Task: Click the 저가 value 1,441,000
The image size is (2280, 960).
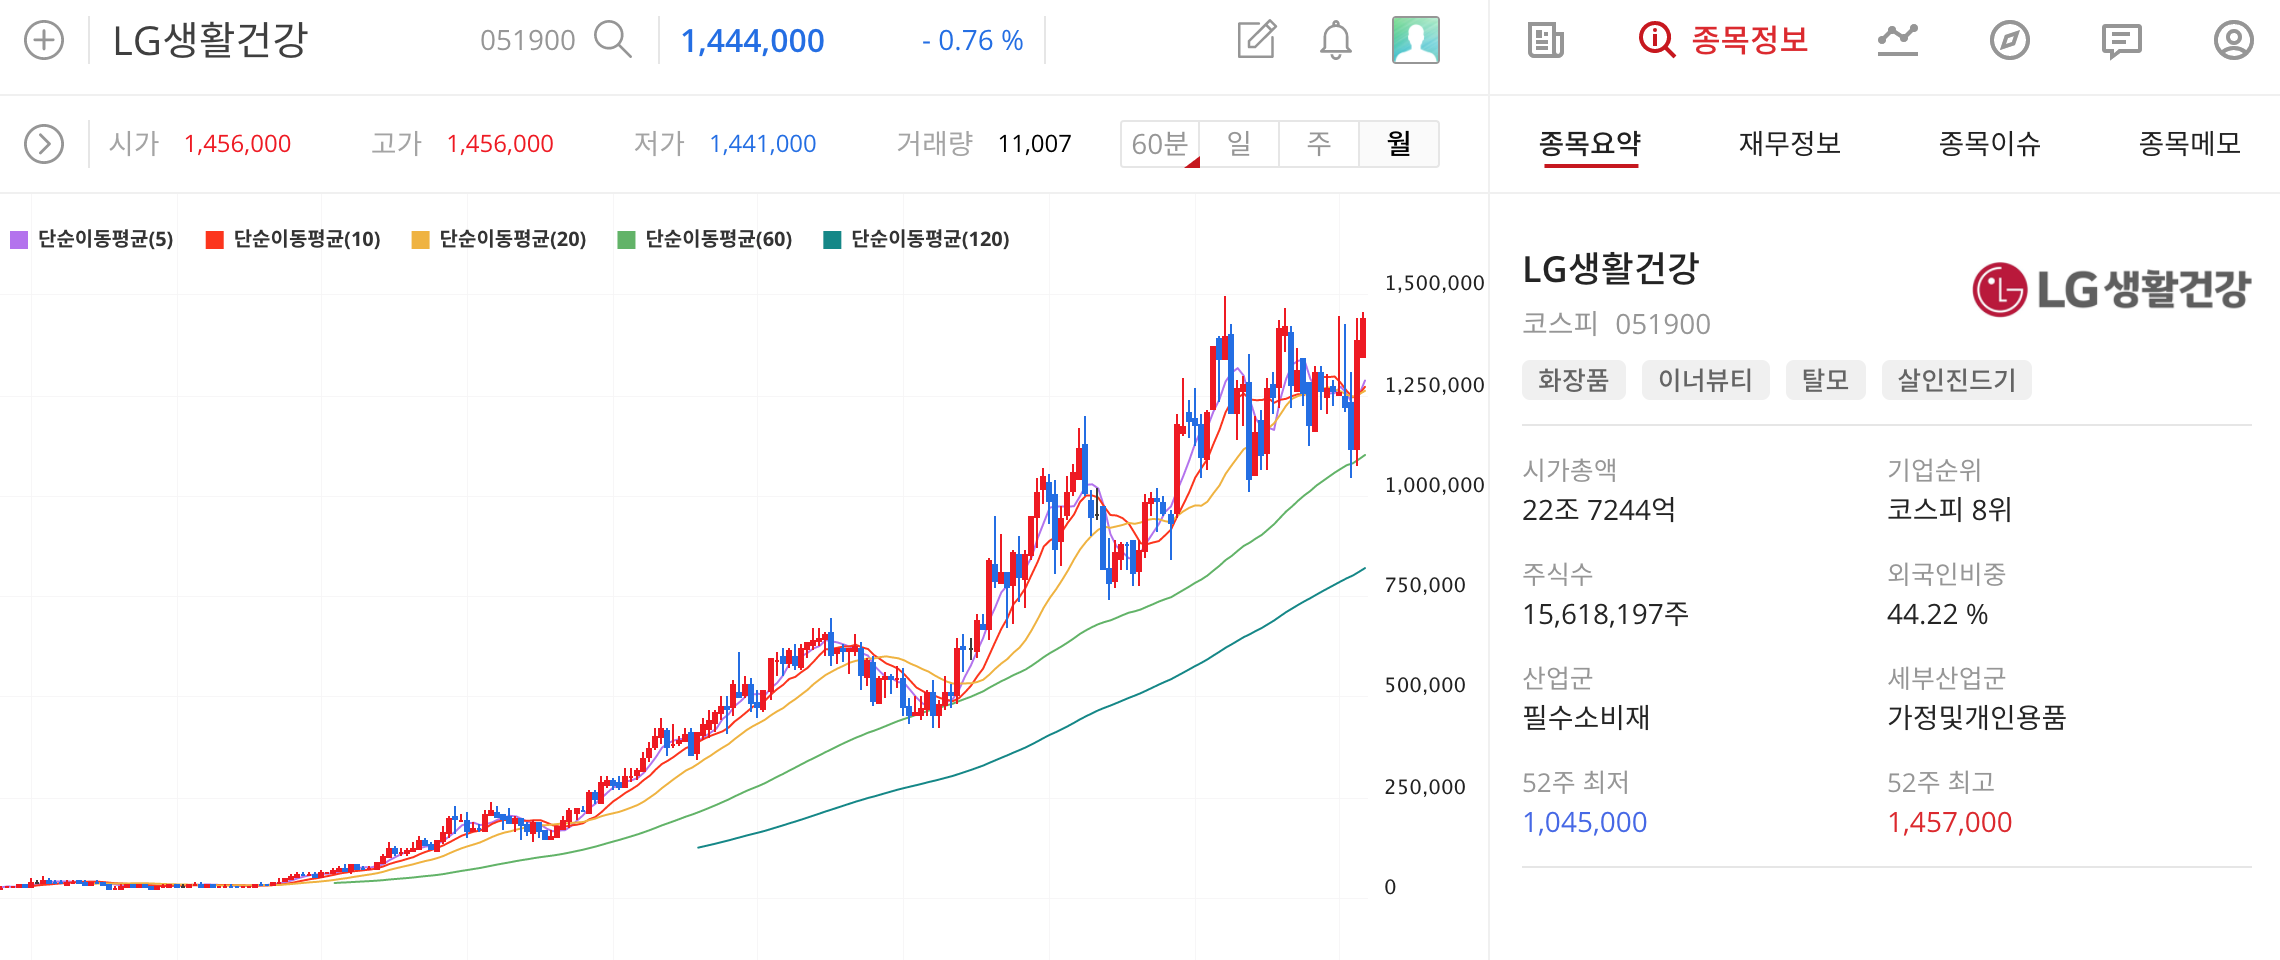Action: [763, 144]
